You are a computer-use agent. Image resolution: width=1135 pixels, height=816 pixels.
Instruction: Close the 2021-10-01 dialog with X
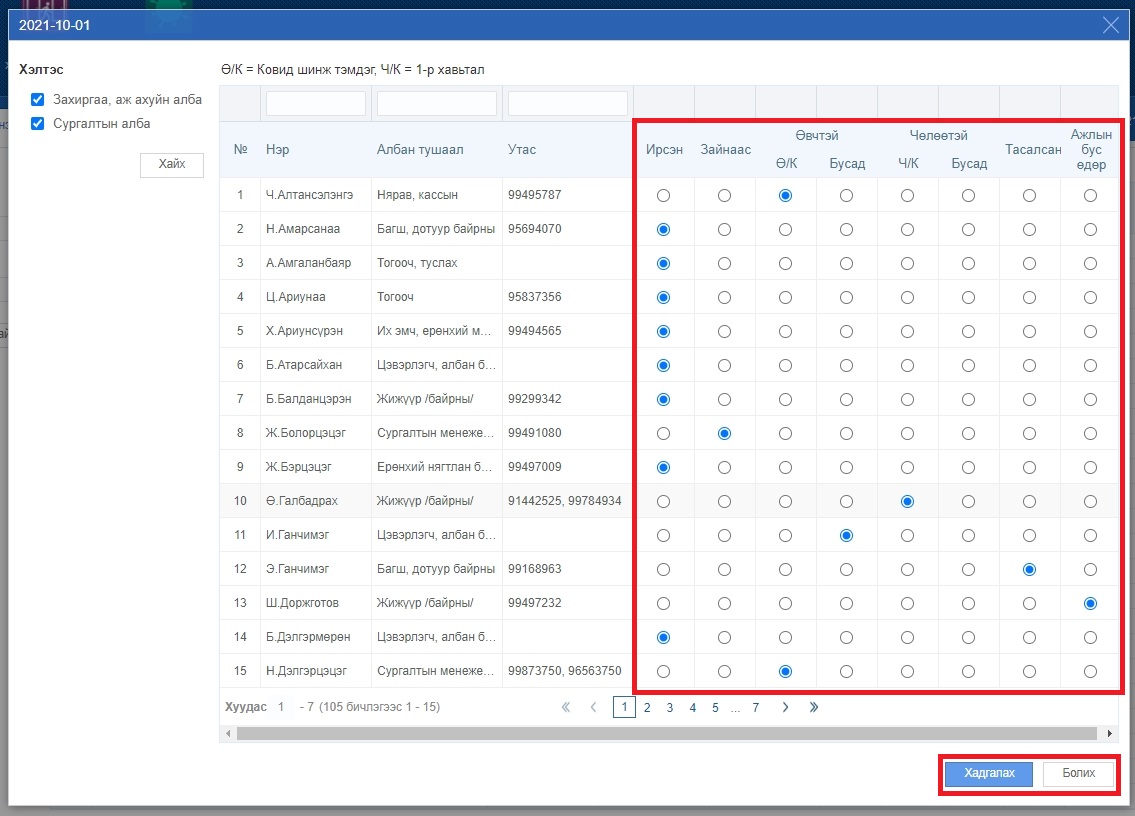pos(1110,25)
